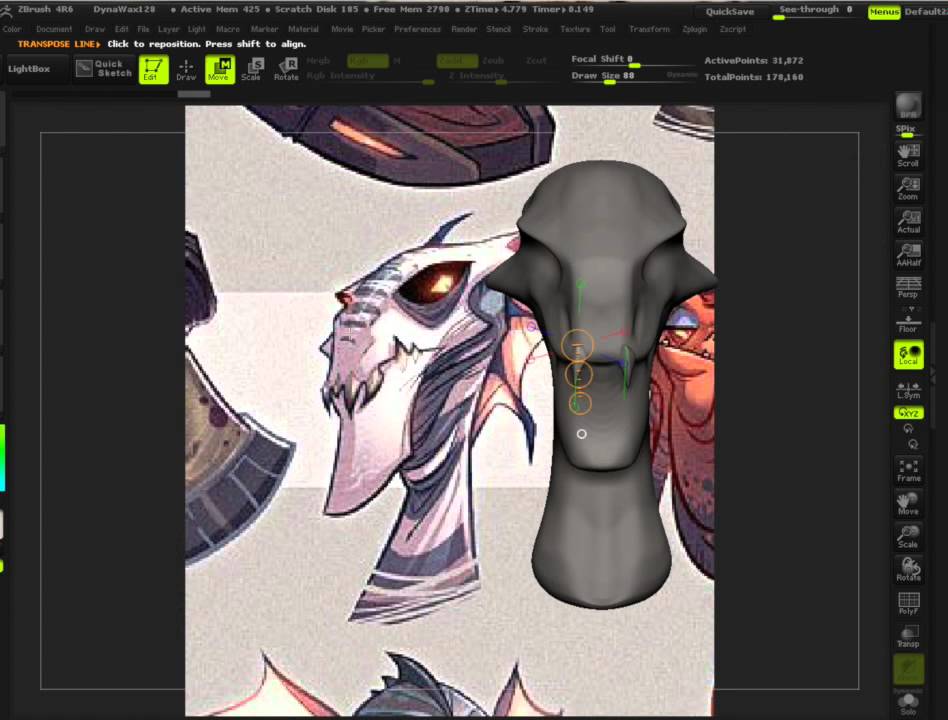Toggle the Zadd button
Image resolution: width=948 pixels, height=720 pixels.
click(x=457, y=60)
